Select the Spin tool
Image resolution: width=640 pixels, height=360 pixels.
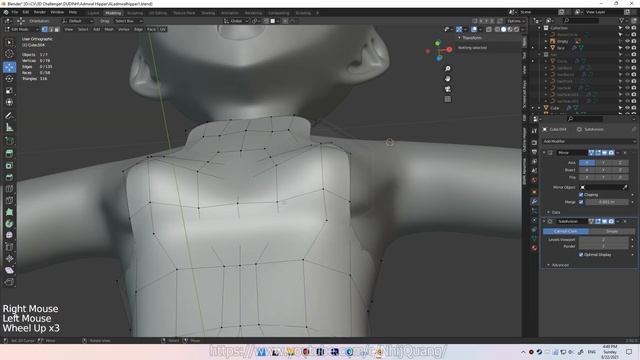[x=9, y=224]
